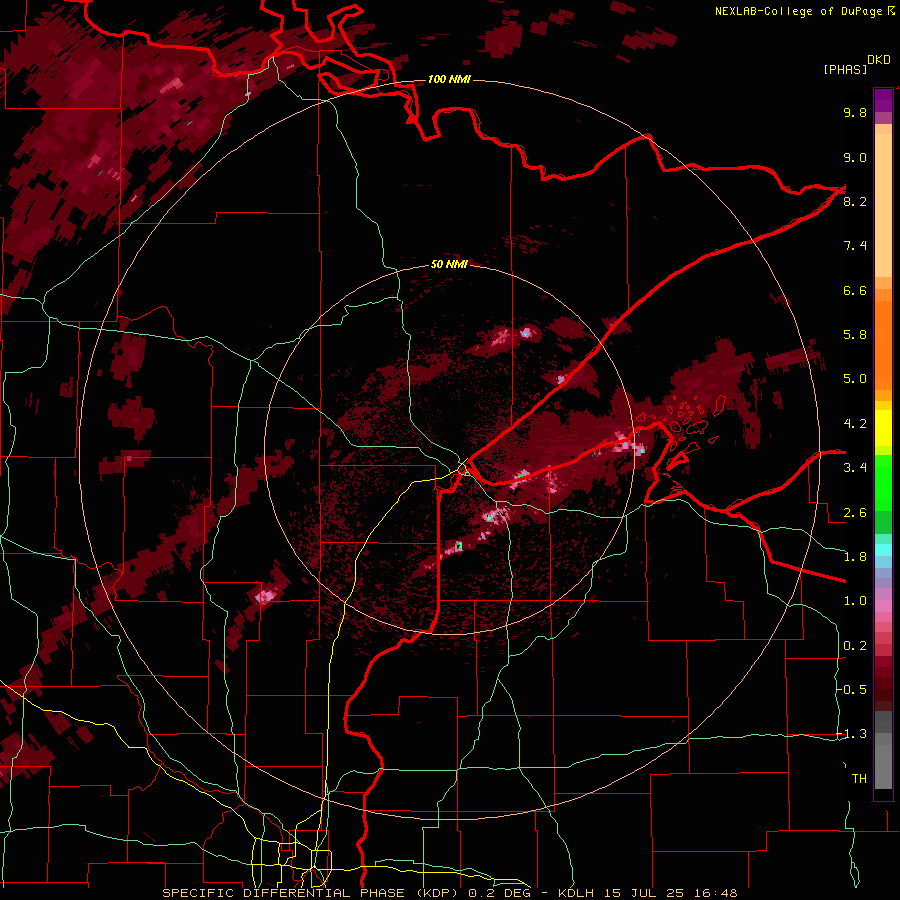This screenshot has width=900, height=900.
Task: Pick the pink band of the color bar near 1.0
Action: pyautogui.click(x=883, y=605)
